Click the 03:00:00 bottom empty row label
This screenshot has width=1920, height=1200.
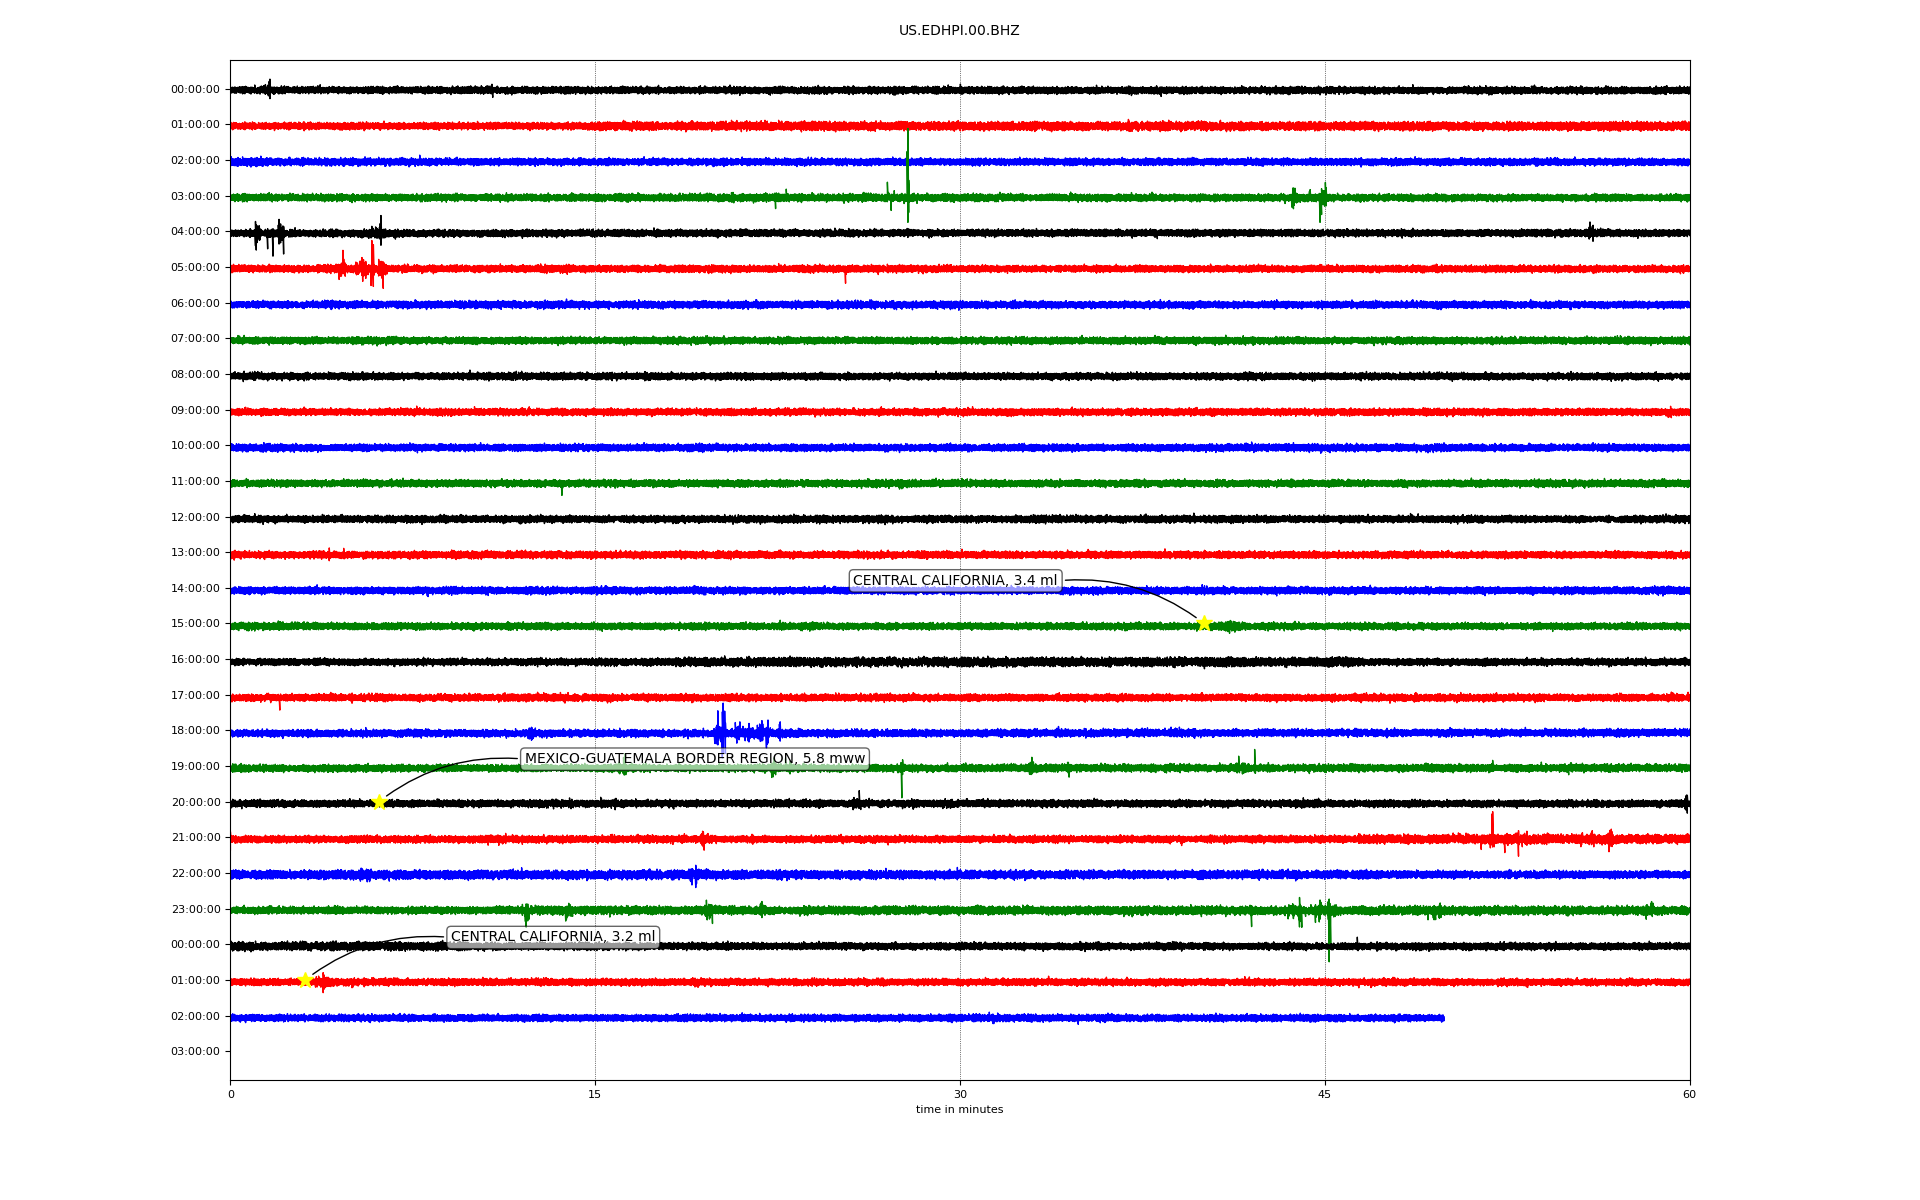coord(195,1052)
